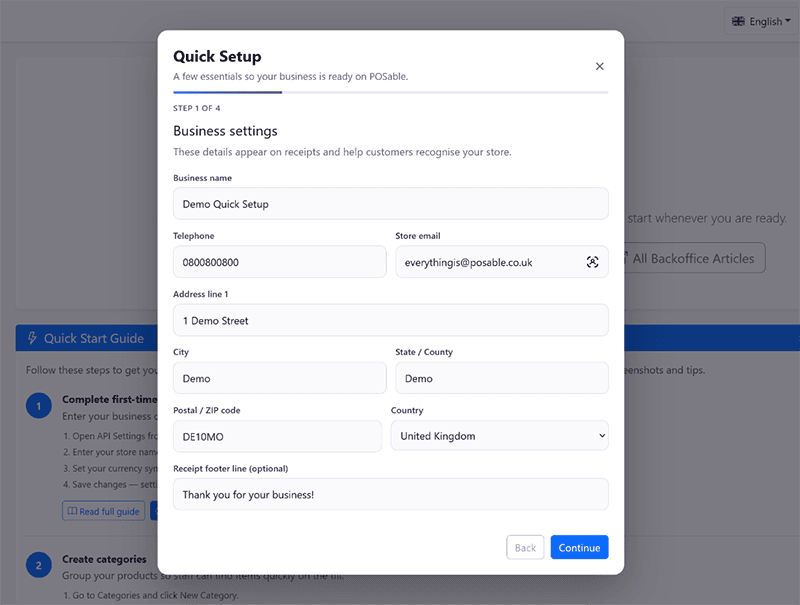This screenshot has height=605, width=800.
Task: Click the setup progress bar
Action: click(391, 92)
